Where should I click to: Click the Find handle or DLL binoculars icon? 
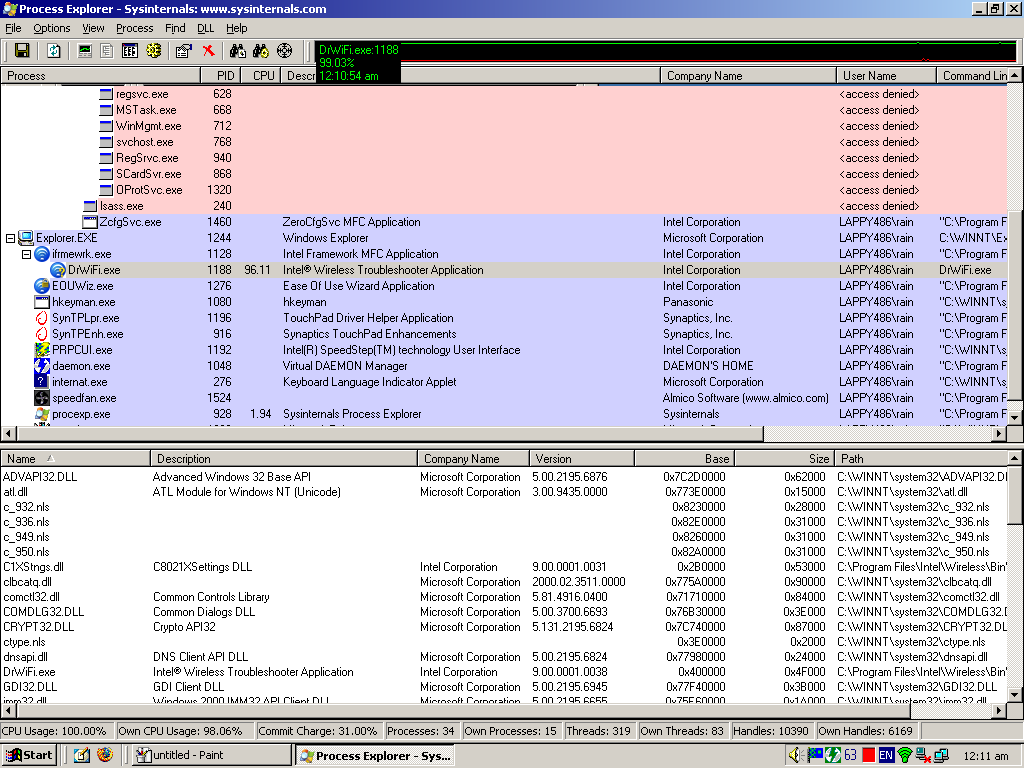pos(238,51)
